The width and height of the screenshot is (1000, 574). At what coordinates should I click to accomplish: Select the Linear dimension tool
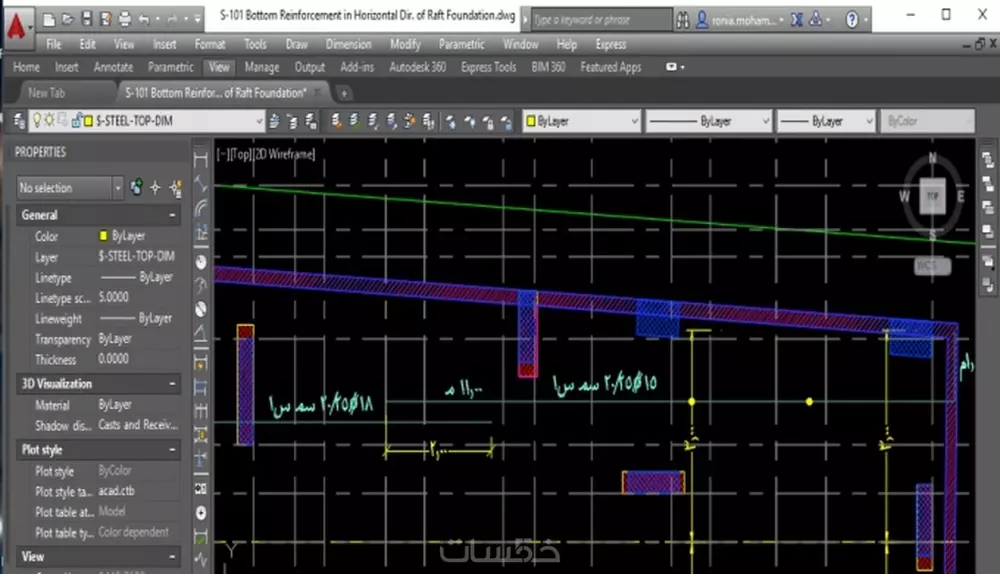pyautogui.click(x=201, y=158)
